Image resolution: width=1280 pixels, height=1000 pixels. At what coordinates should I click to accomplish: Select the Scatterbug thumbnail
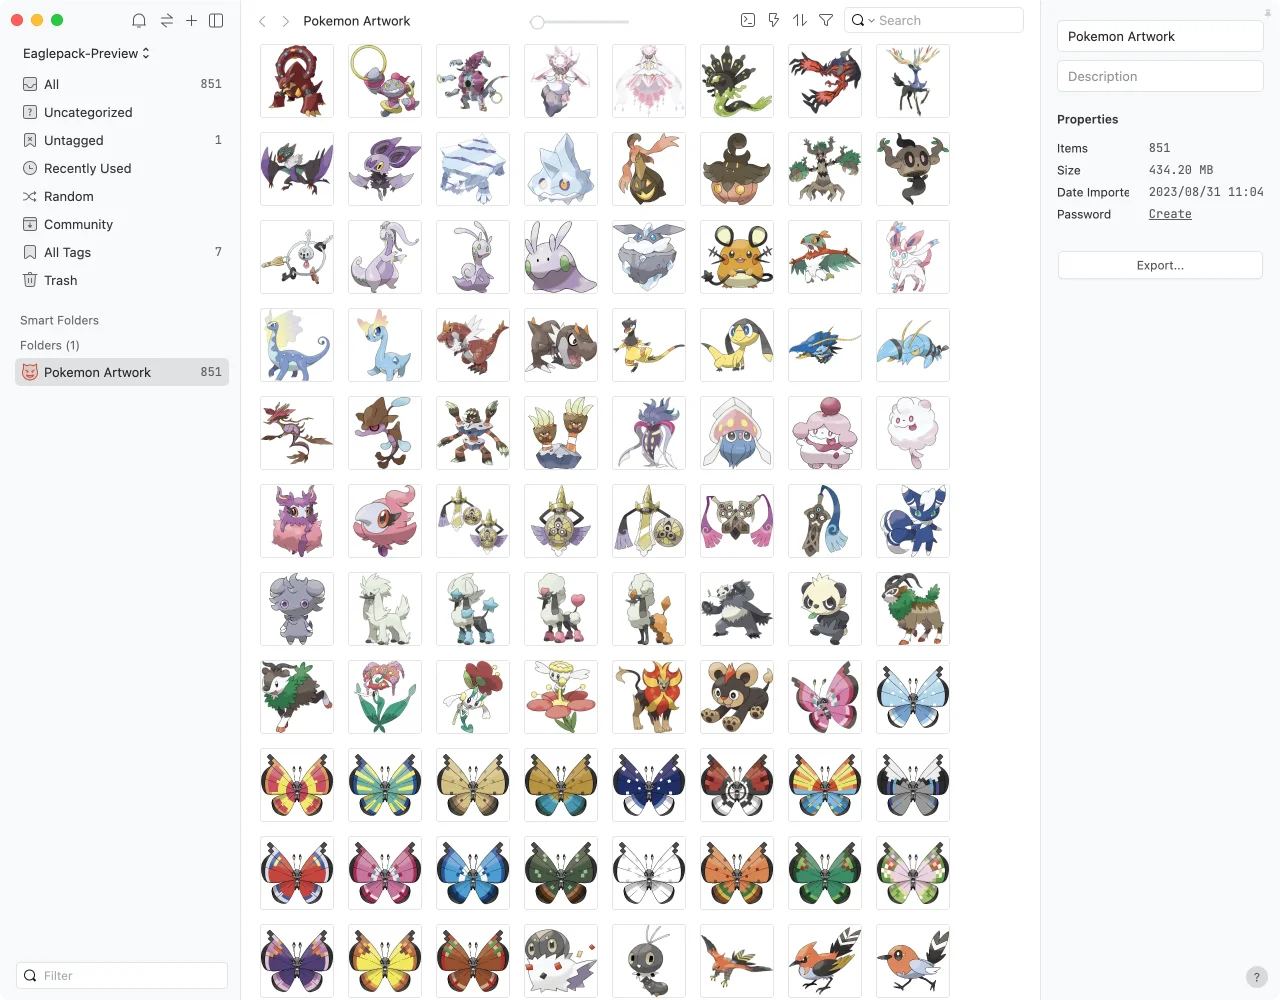(x=649, y=961)
